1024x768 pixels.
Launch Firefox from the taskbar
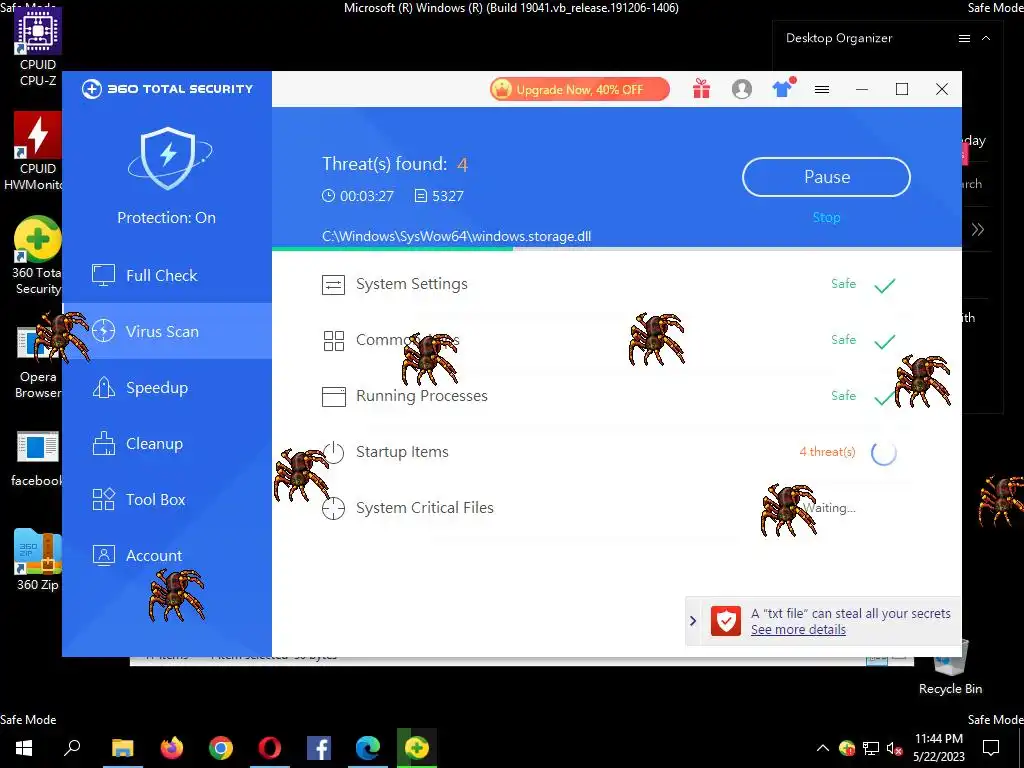172,748
